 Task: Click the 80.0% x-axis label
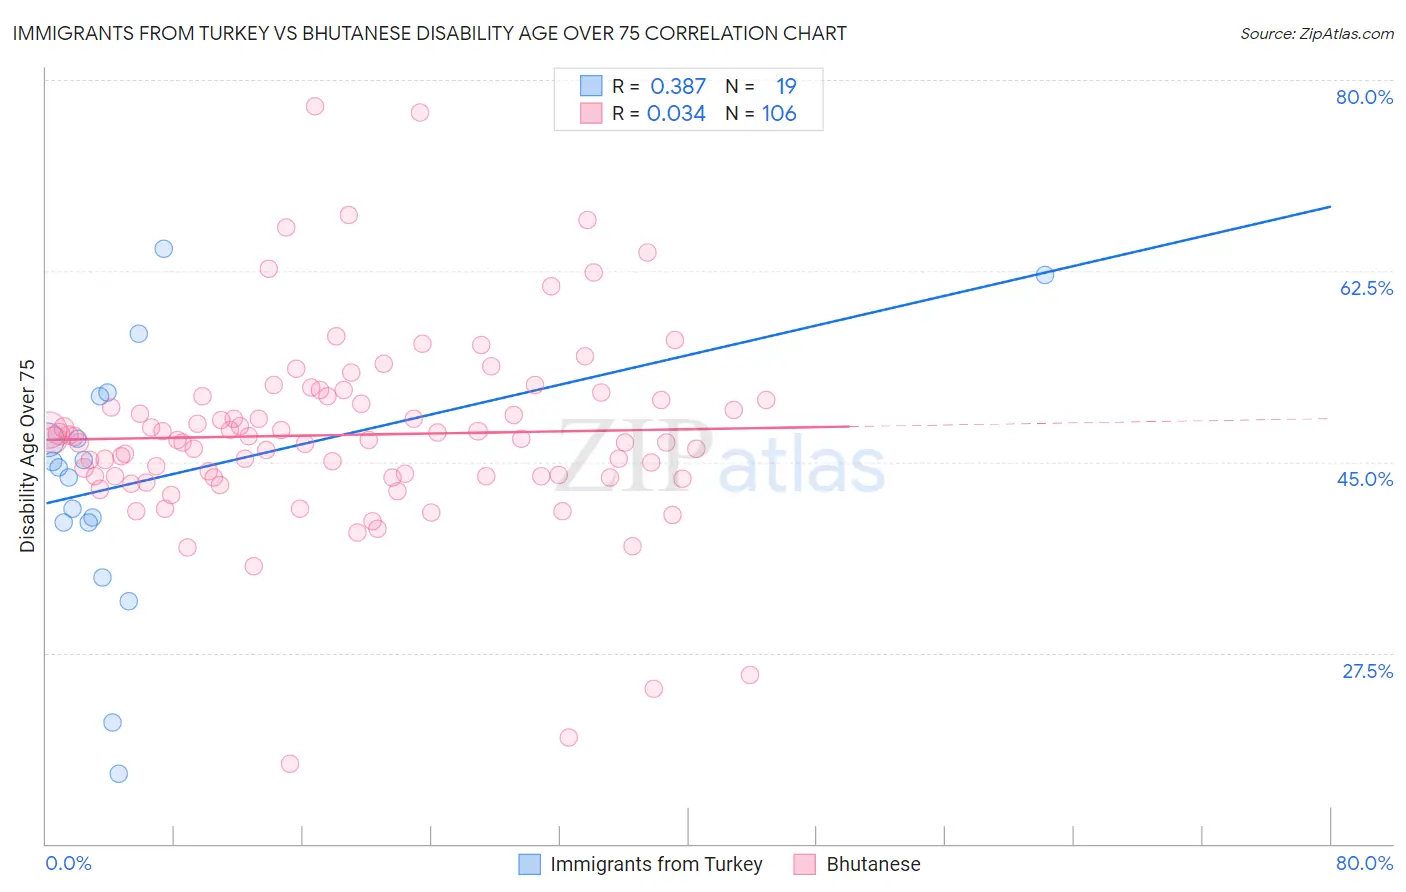click(x=1364, y=863)
